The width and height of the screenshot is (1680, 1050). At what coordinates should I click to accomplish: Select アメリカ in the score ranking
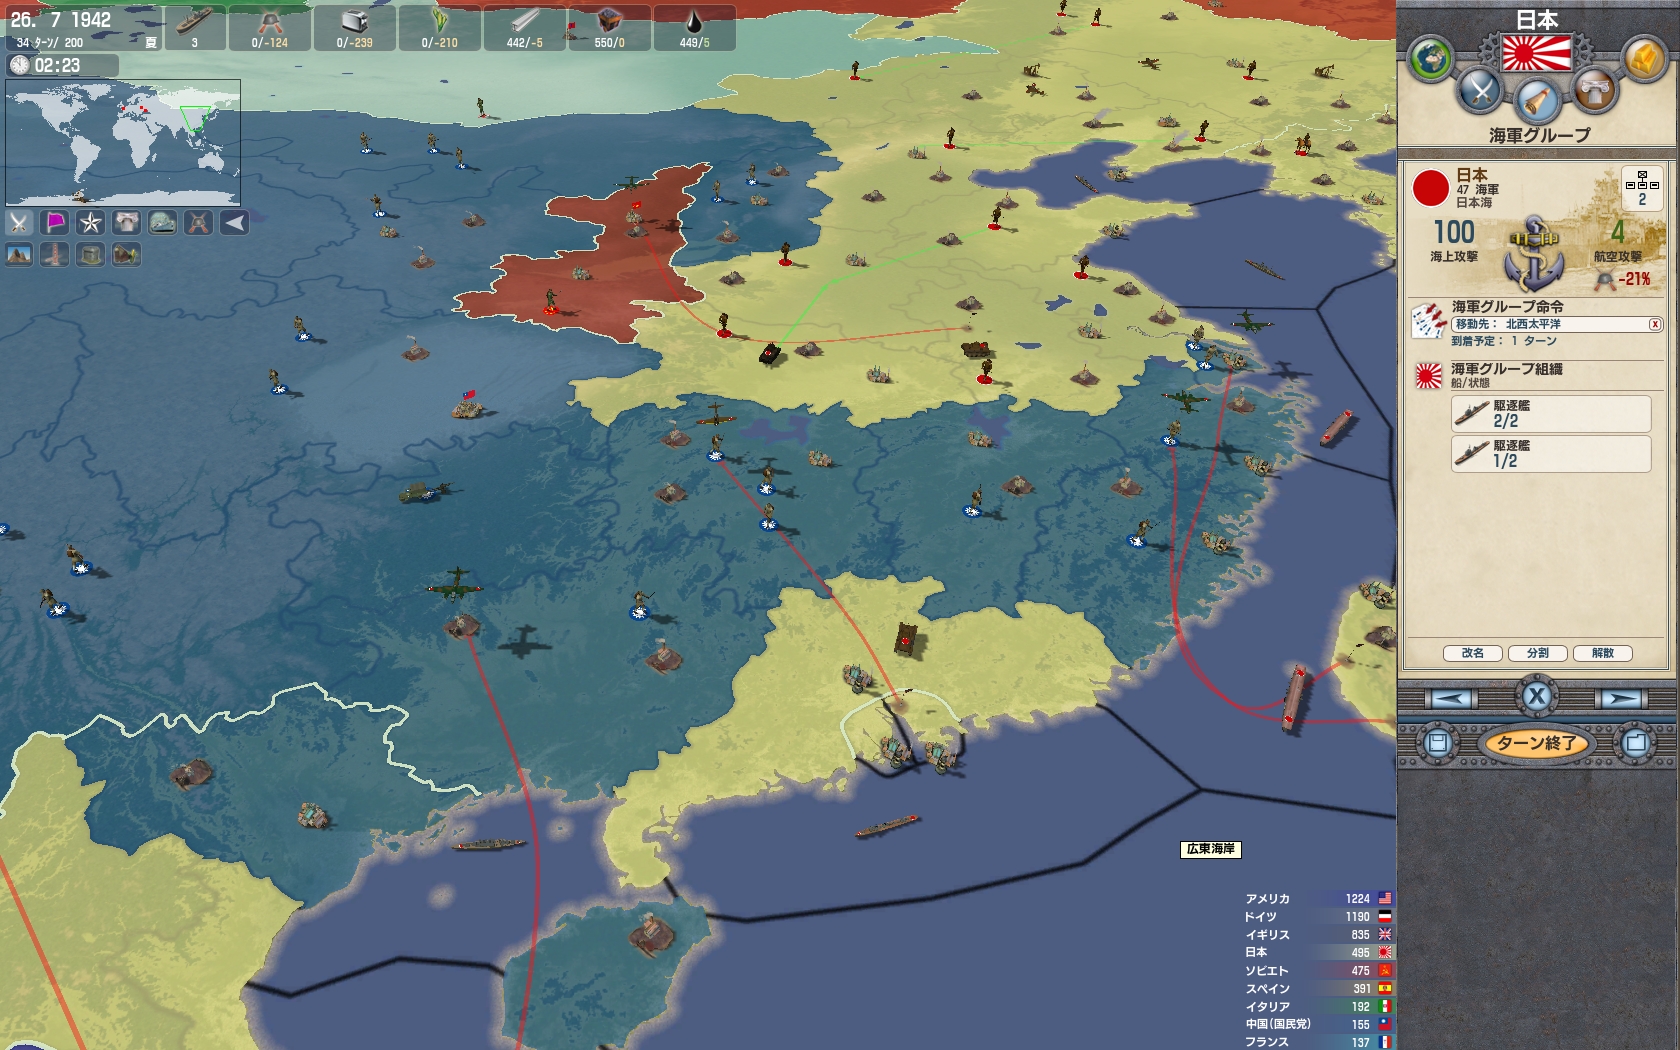(x=1318, y=899)
